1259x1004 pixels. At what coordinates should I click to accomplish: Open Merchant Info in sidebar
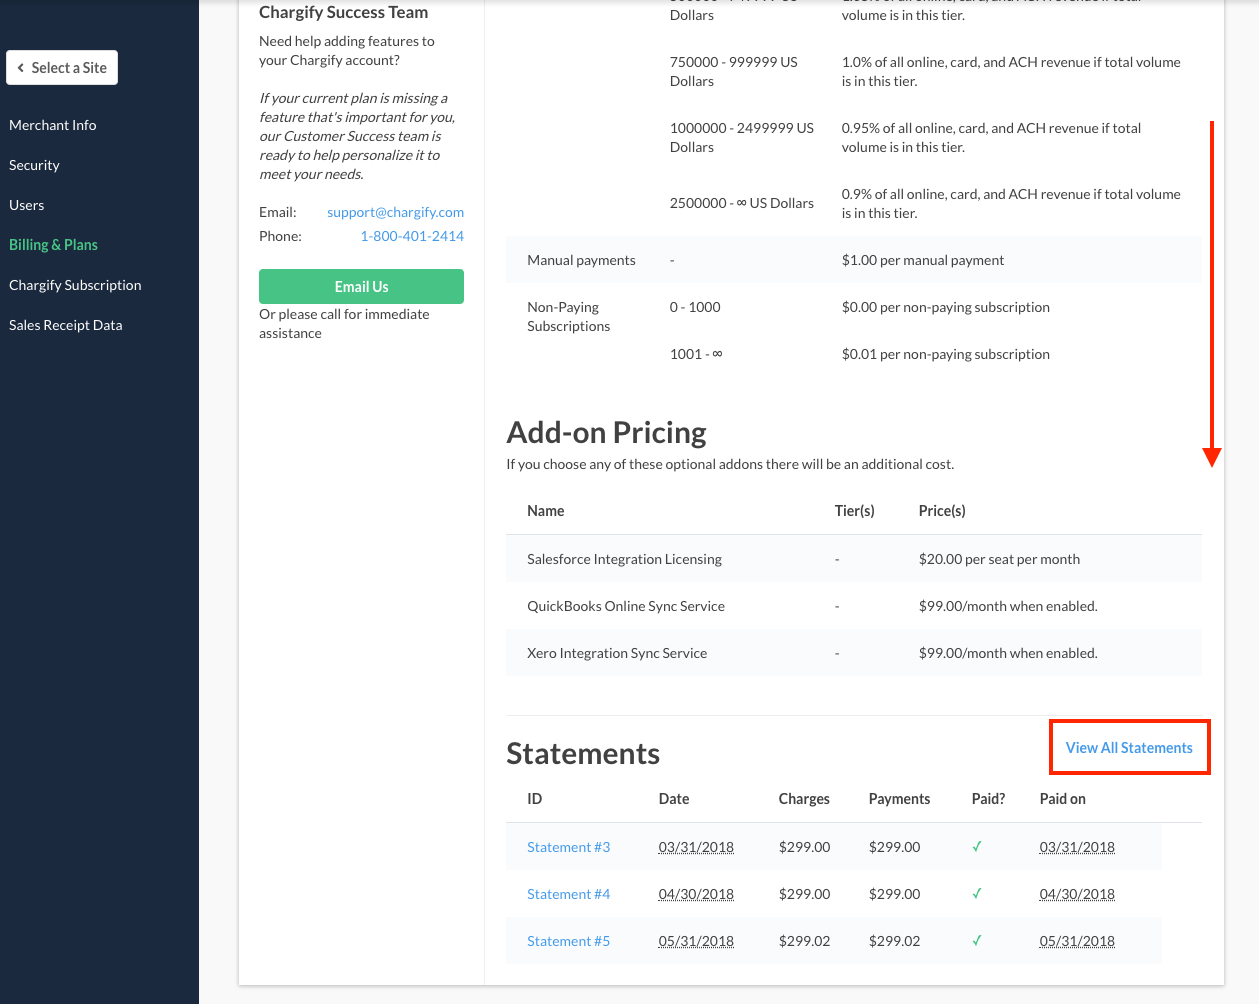[x=53, y=125]
